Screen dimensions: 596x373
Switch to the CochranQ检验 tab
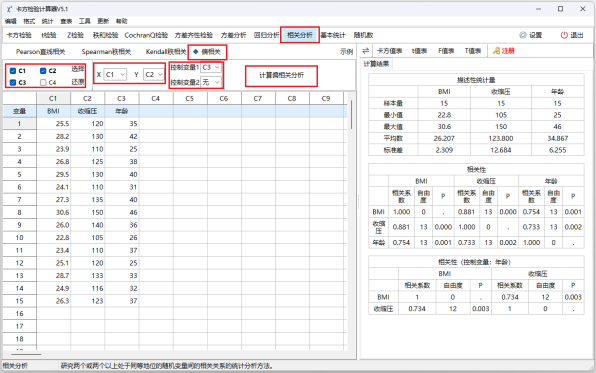pyautogui.click(x=146, y=35)
